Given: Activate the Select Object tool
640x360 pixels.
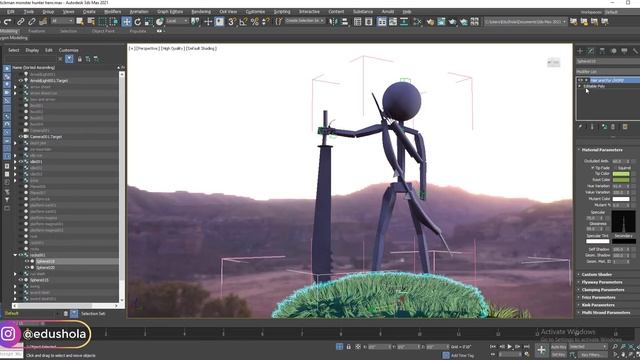Looking at the screenshot, I should (x=80, y=22).
